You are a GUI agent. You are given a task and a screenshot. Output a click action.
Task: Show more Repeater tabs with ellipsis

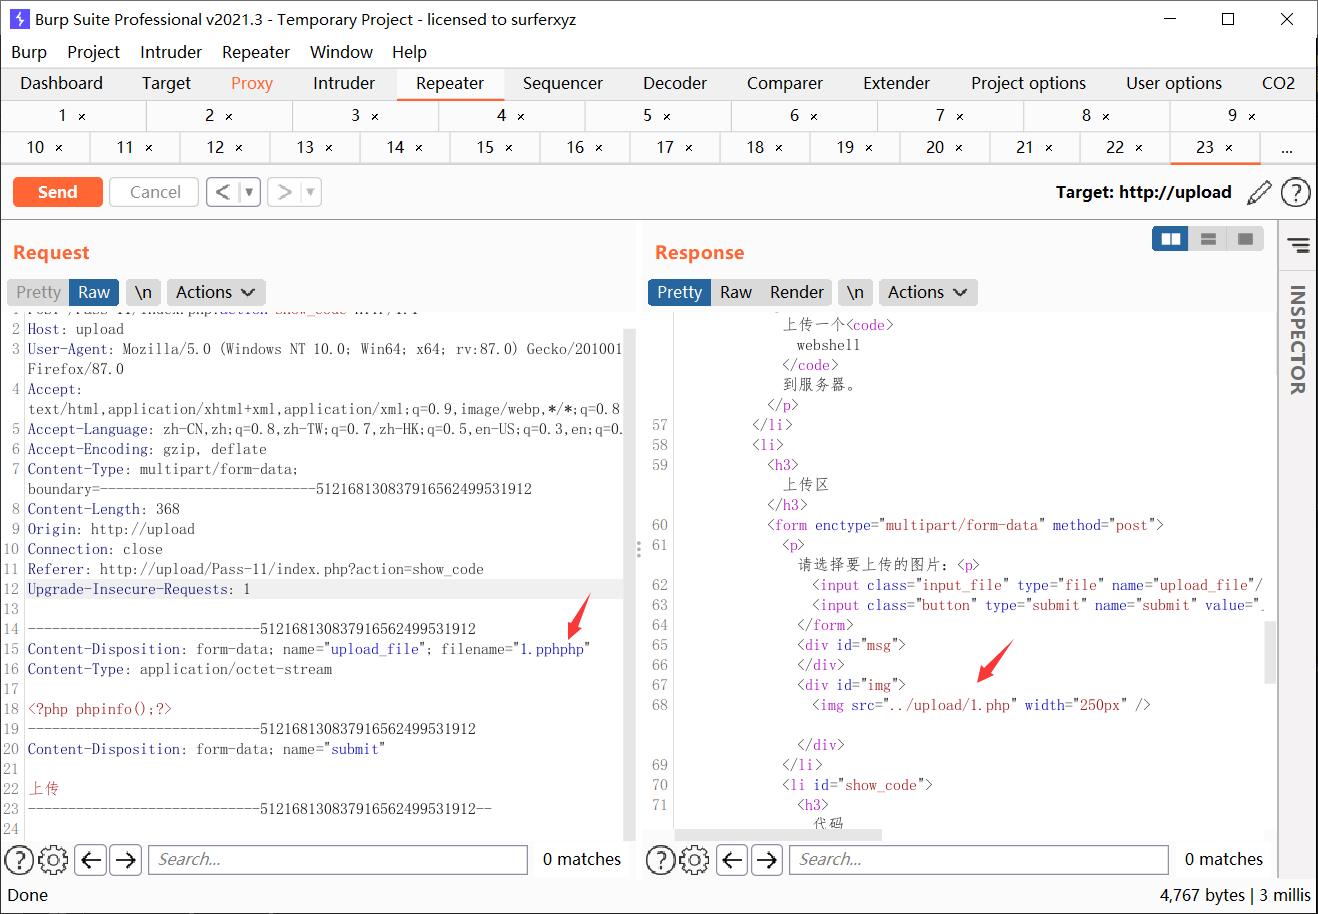pyautogui.click(x=1287, y=148)
